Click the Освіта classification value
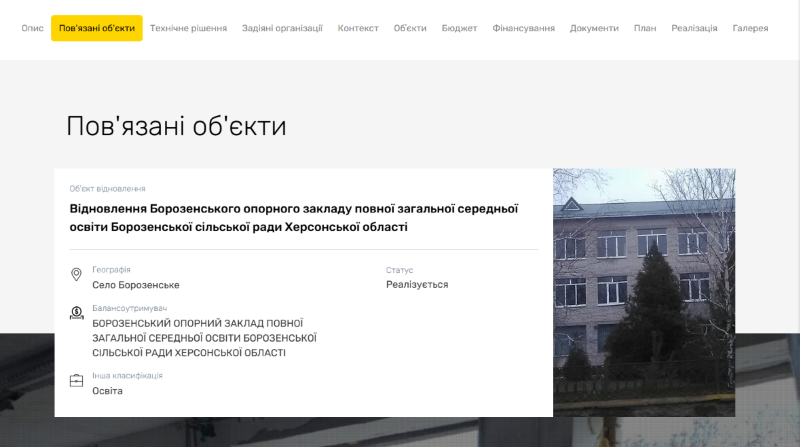Viewport: 800px width, 447px height. pyautogui.click(x=107, y=390)
